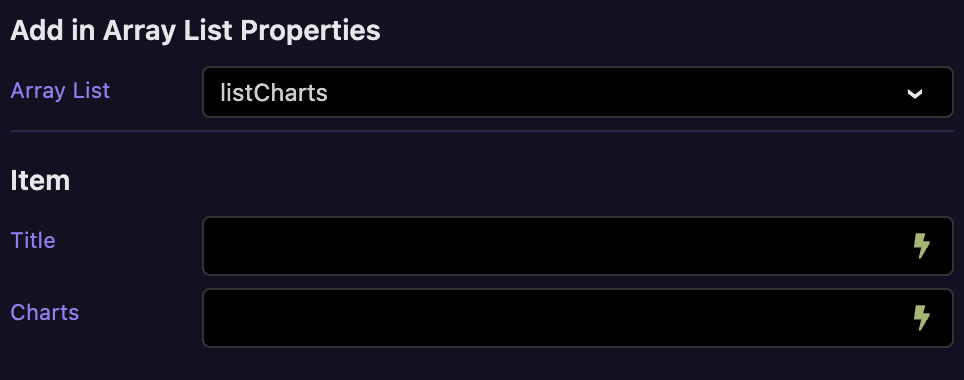Open dynamic binding for the Title property

(921, 245)
